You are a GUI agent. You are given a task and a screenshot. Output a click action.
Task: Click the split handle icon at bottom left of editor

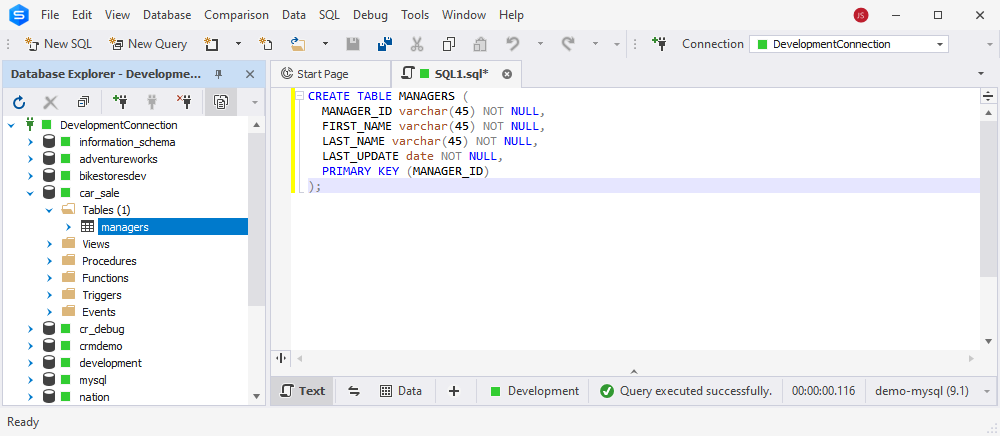pos(281,358)
